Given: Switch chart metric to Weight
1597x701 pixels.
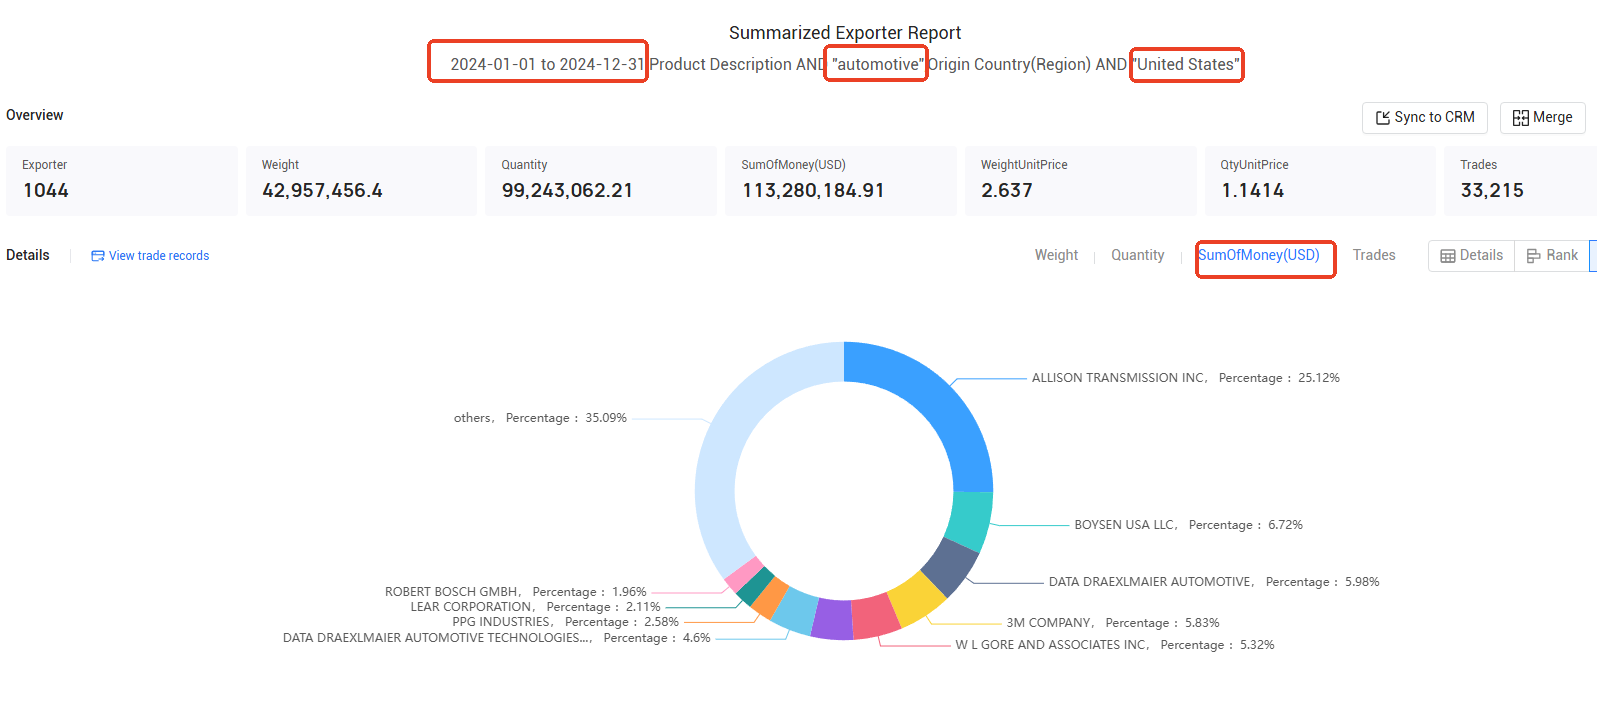Looking at the screenshot, I should pos(1056,255).
